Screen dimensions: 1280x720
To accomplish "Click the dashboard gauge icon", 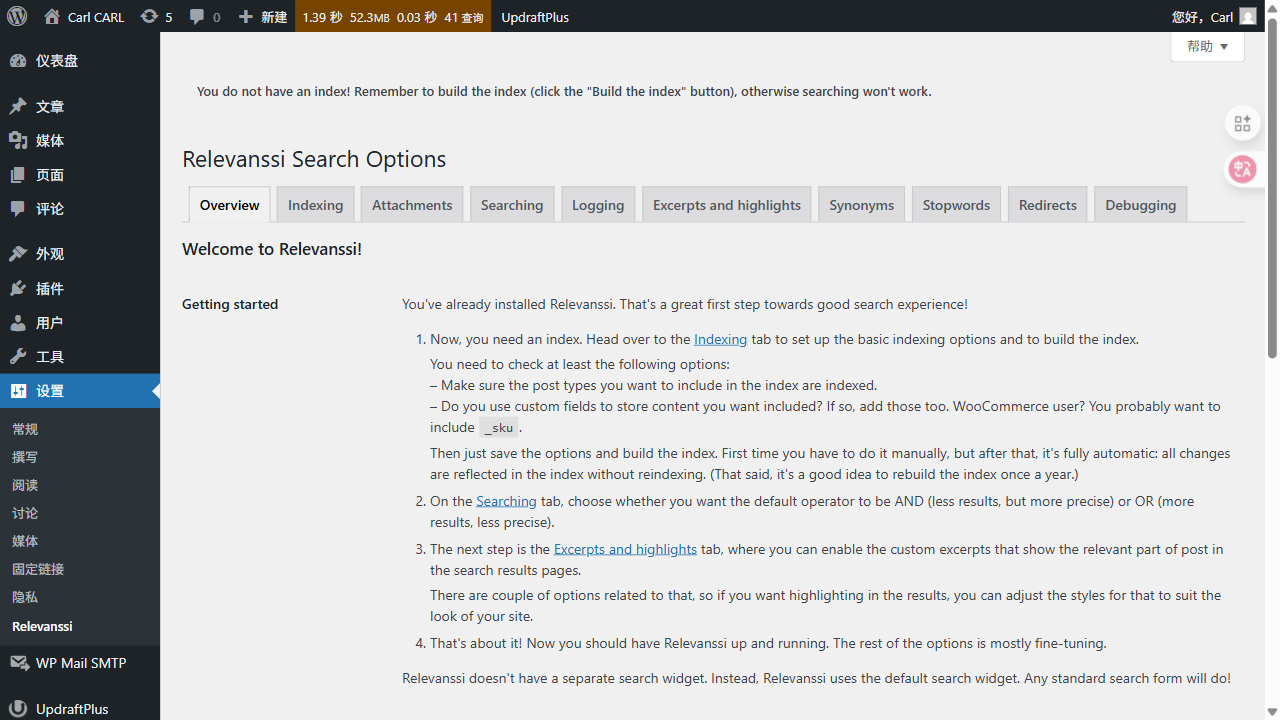I will coord(18,61).
